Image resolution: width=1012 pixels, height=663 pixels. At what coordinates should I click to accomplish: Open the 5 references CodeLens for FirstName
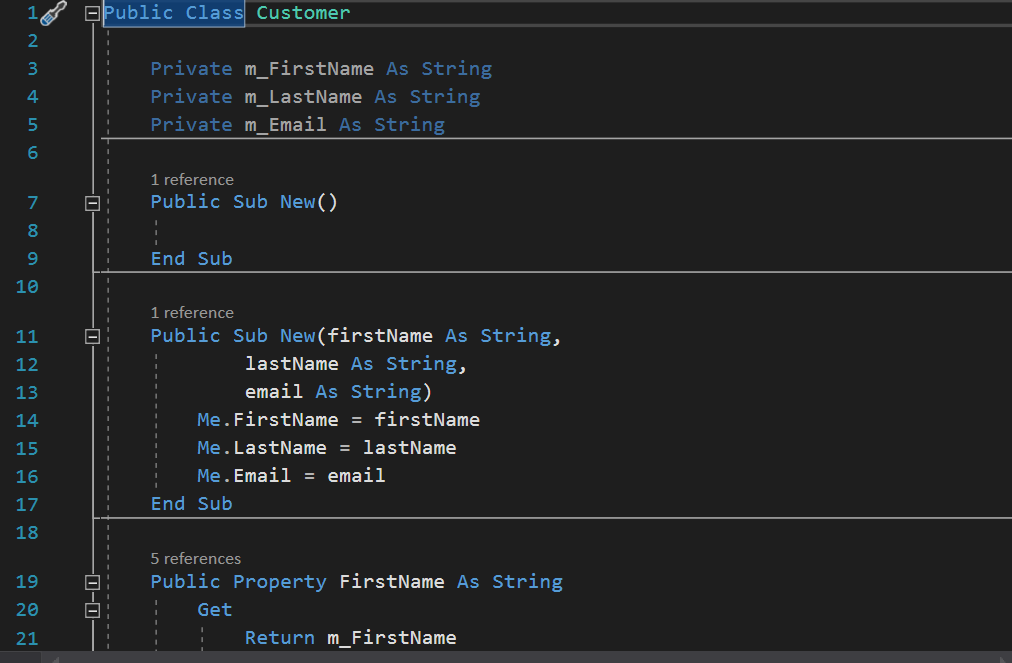coord(196,558)
